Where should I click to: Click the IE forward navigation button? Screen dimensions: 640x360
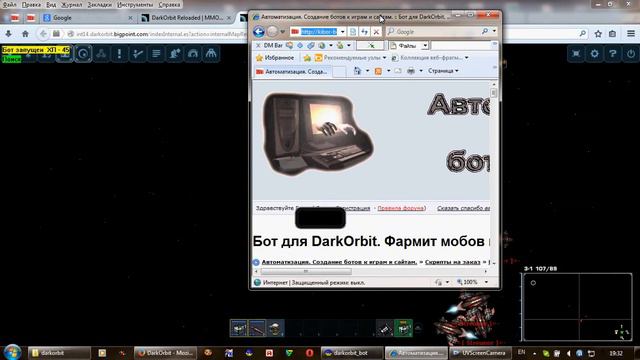(272, 31)
